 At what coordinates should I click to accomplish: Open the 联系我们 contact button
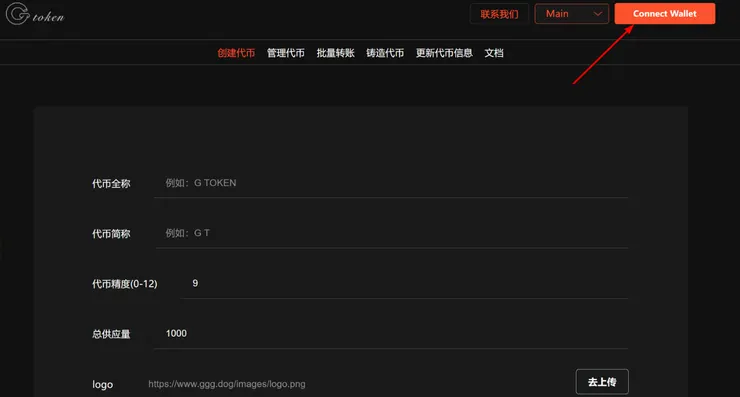coord(499,14)
